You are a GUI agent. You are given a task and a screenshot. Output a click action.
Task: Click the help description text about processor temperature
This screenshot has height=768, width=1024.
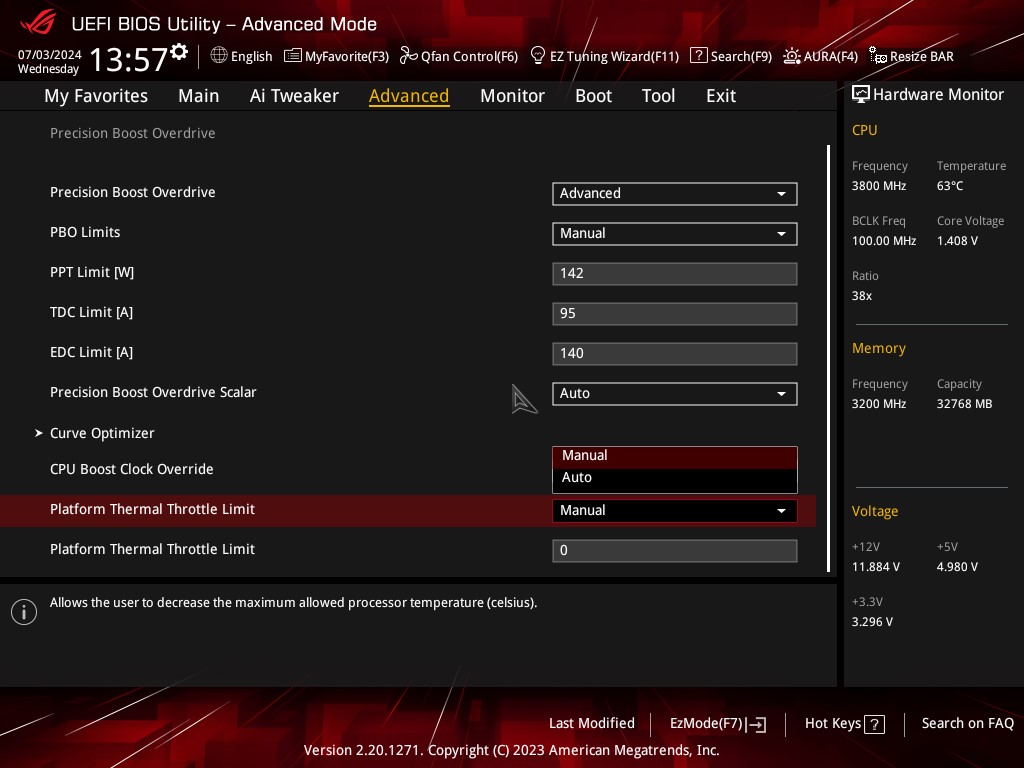pos(293,603)
